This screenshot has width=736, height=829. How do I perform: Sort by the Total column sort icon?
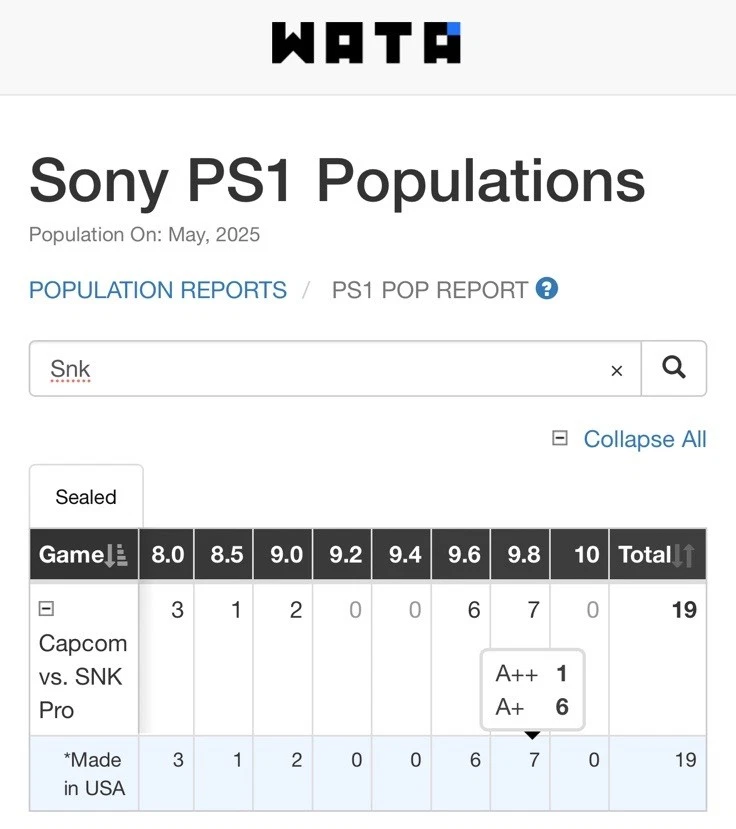(685, 556)
